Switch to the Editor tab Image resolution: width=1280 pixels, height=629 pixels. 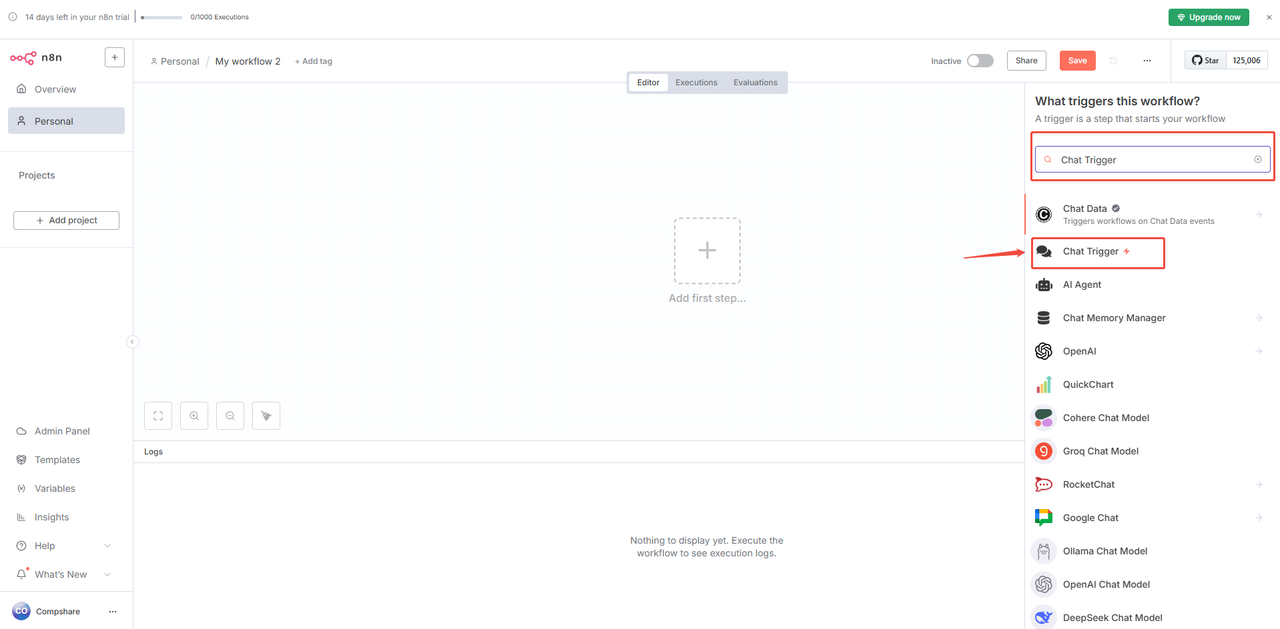[x=648, y=82]
